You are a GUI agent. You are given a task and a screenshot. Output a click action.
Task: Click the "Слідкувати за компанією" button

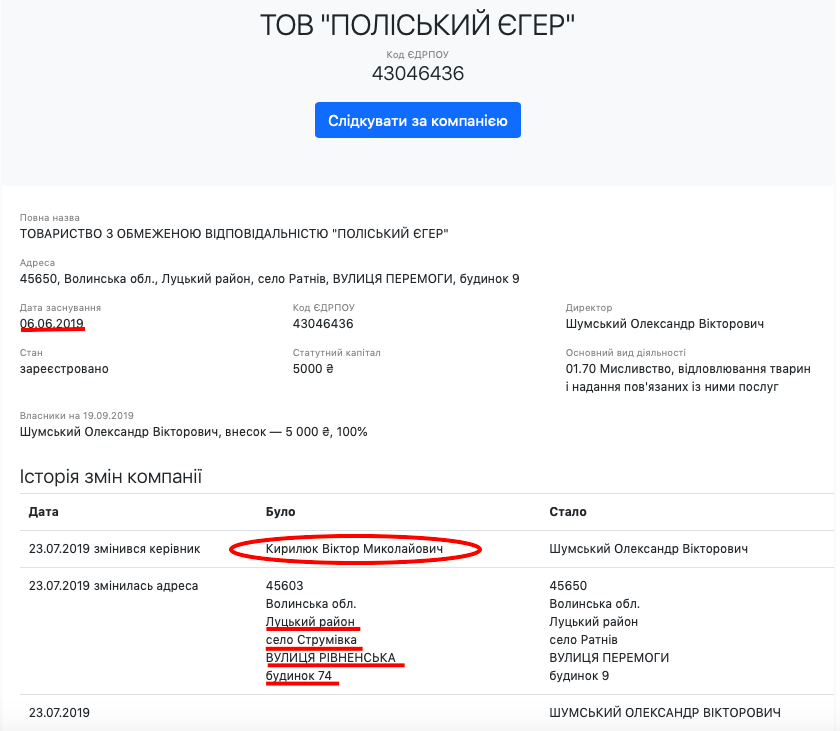[418, 120]
